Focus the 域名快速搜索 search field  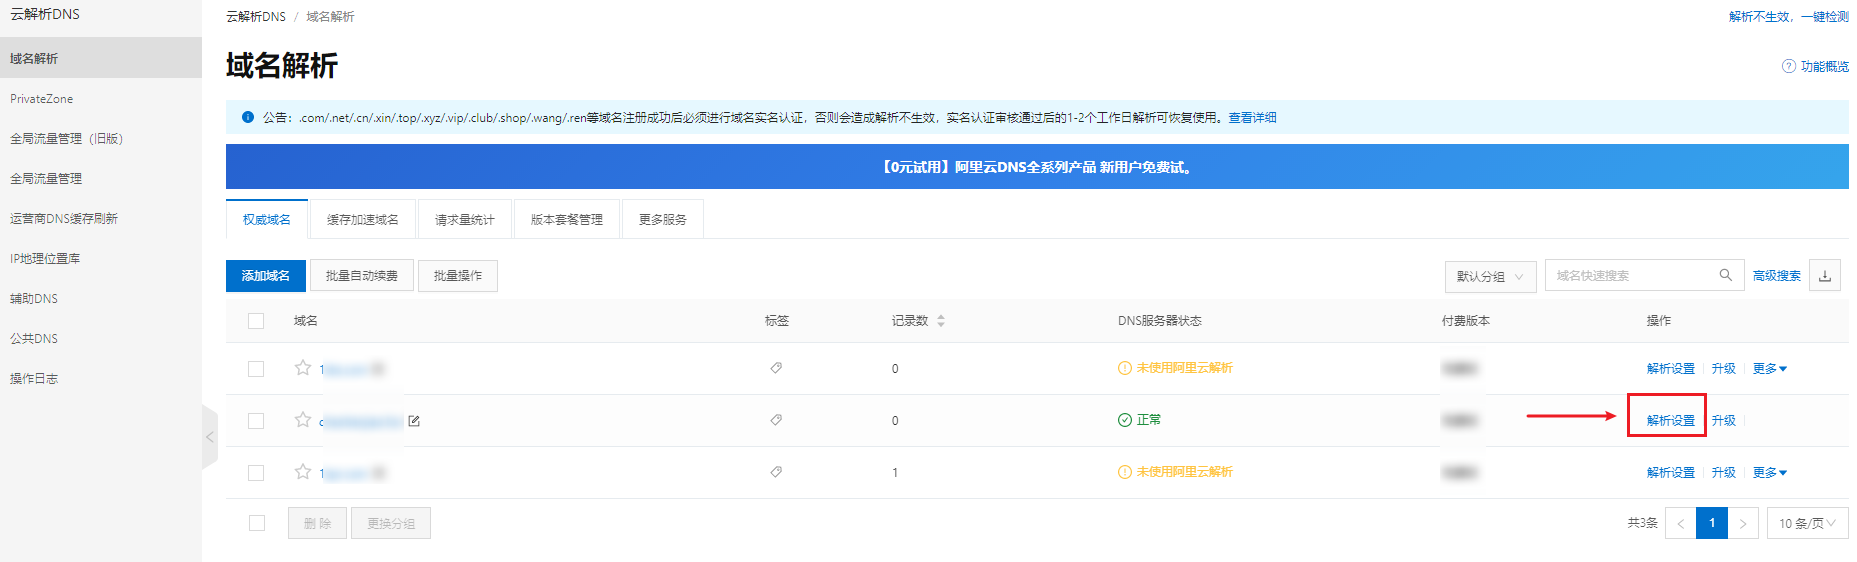(x=1630, y=276)
